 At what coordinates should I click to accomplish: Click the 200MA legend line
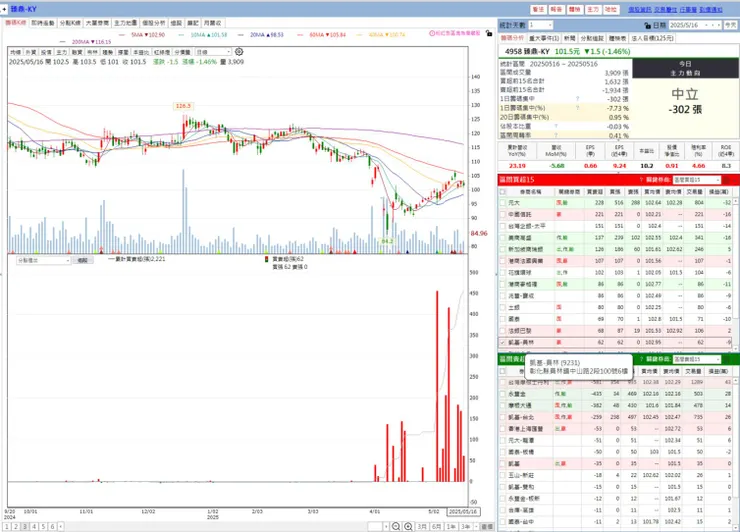click(85, 42)
